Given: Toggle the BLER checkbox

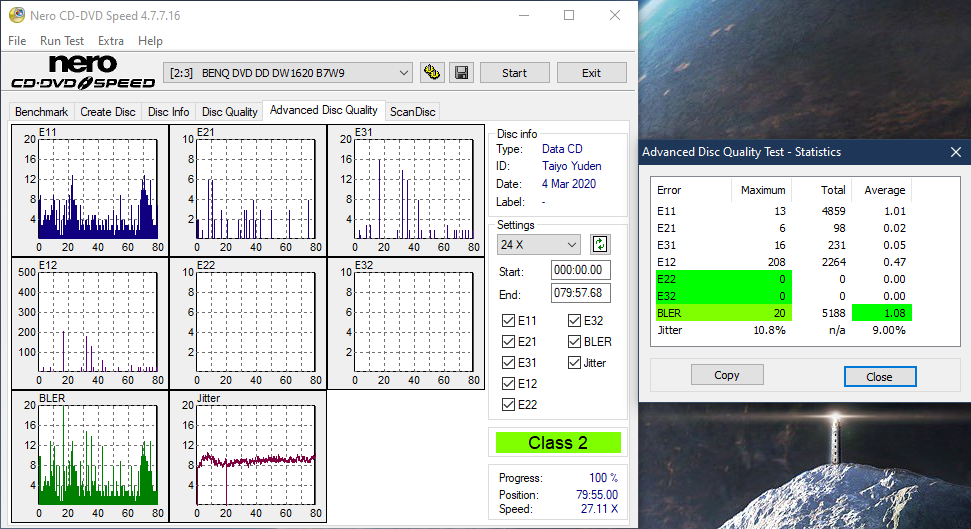Looking at the screenshot, I should click(574, 341).
